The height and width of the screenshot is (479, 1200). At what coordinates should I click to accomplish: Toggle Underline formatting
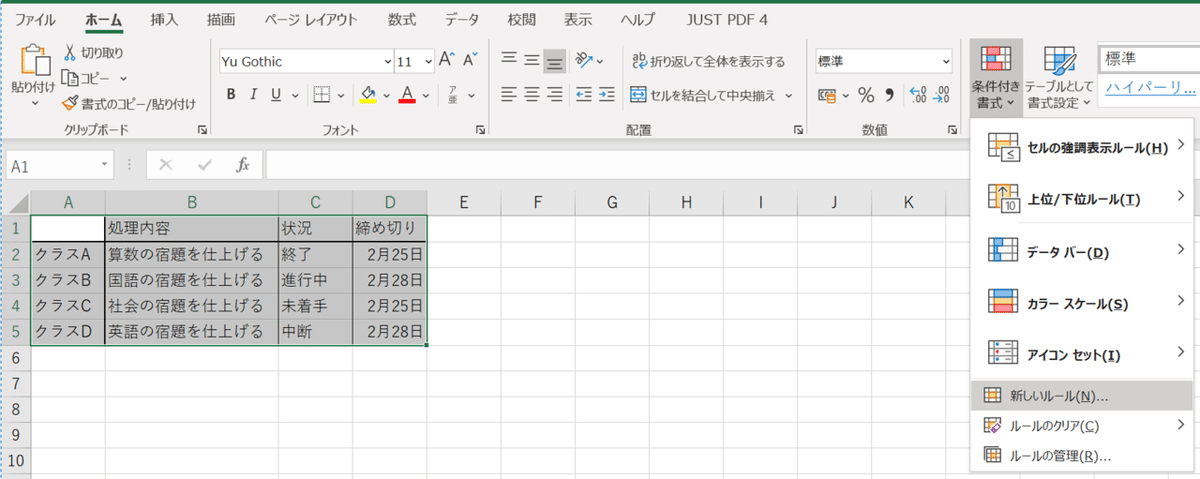click(278, 95)
